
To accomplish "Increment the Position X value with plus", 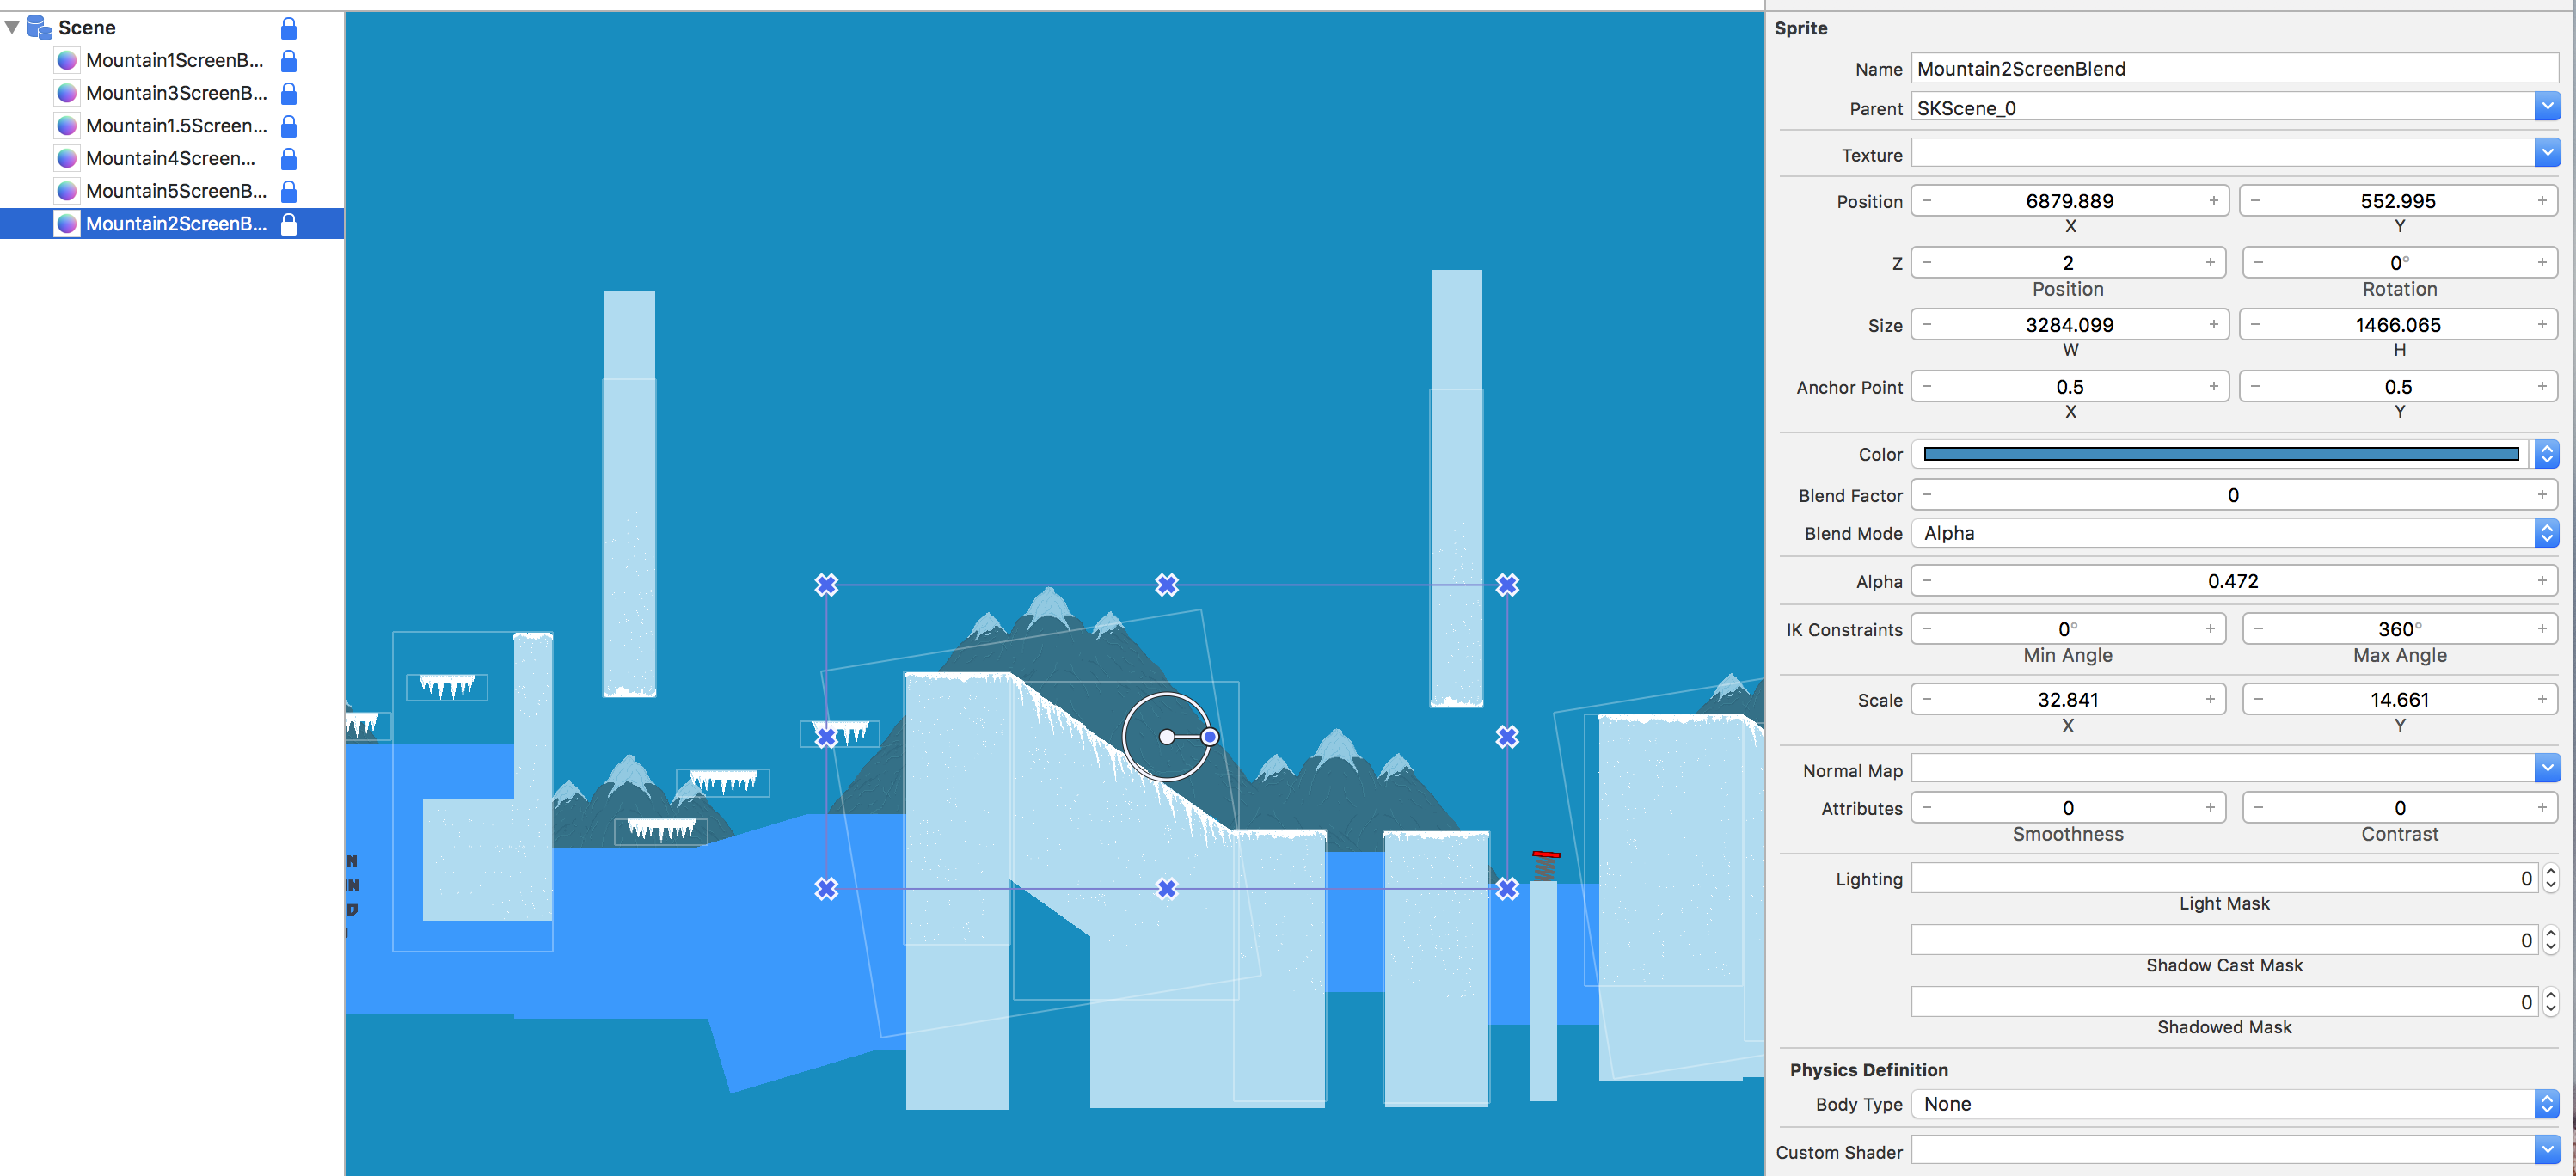I will pyautogui.click(x=2213, y=201).
